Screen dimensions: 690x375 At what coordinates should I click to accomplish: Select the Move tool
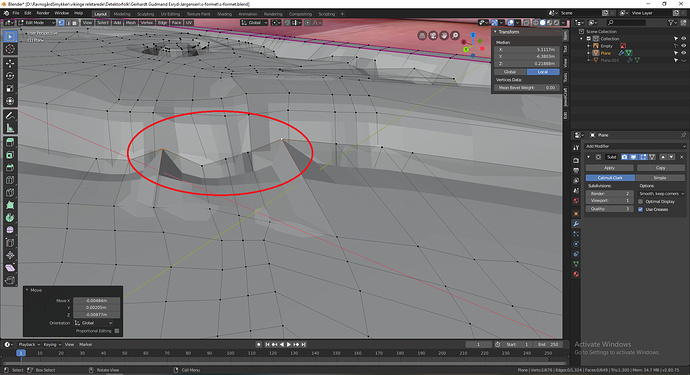tap(10, 63)
